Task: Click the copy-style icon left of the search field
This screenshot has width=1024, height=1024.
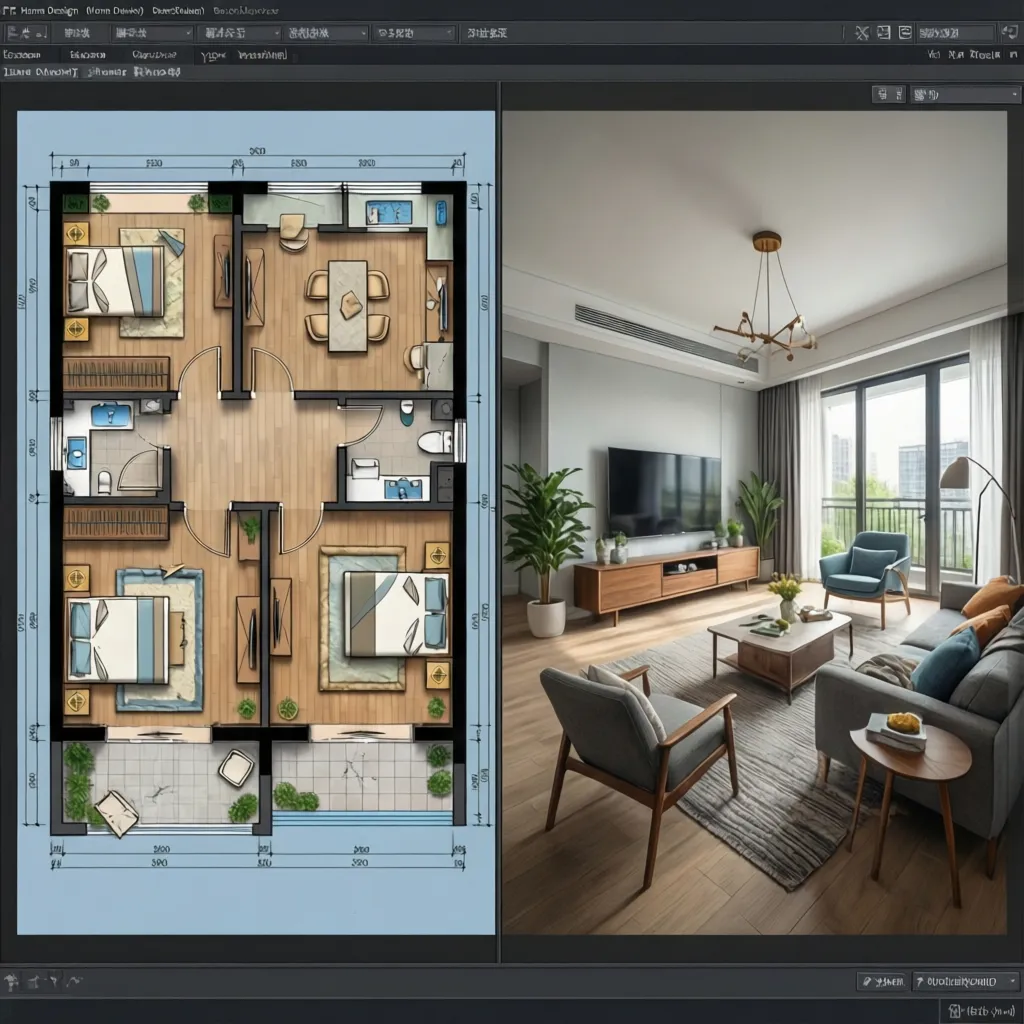Action: click(906, 32)
